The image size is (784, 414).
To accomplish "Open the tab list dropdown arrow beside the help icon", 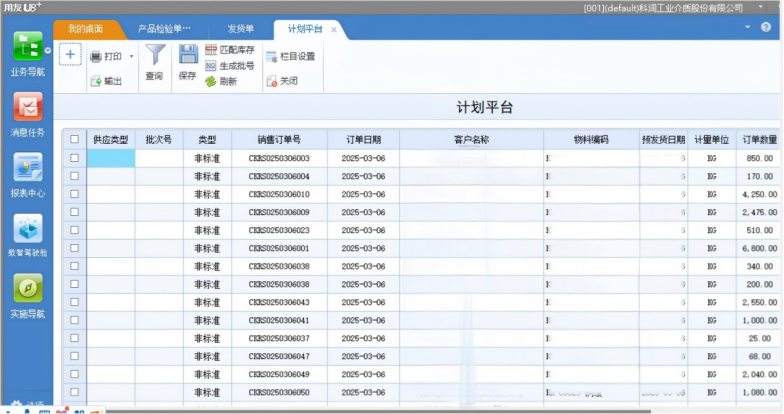I will click(748, 27).
